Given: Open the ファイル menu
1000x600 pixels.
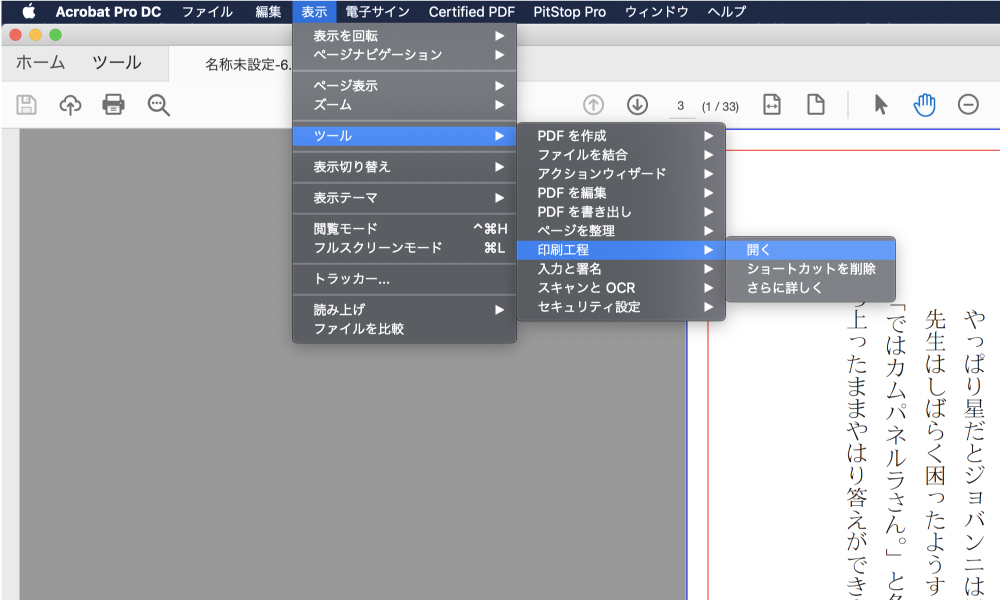Looking at the screenshot, I should [x=207, y=11].
